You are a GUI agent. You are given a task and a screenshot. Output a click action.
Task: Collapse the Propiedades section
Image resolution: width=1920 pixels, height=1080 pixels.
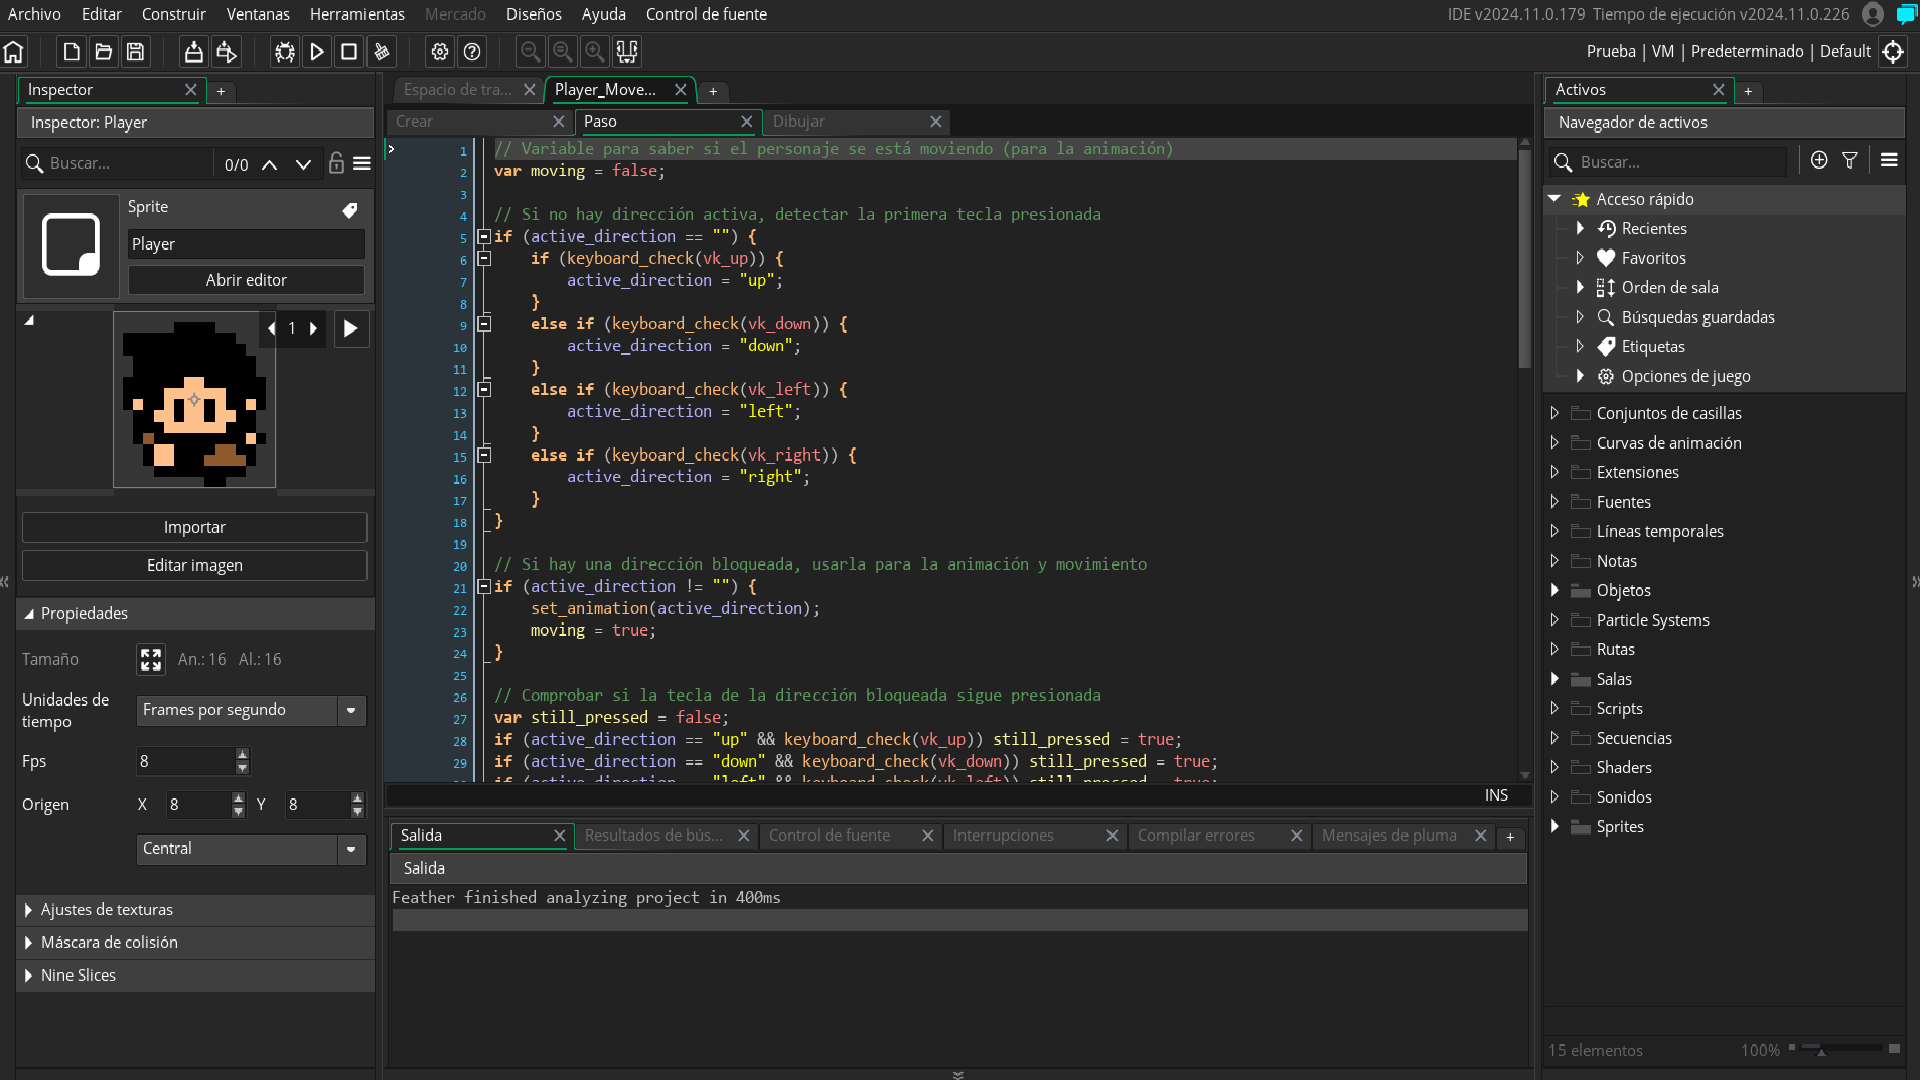pos(30,613)
